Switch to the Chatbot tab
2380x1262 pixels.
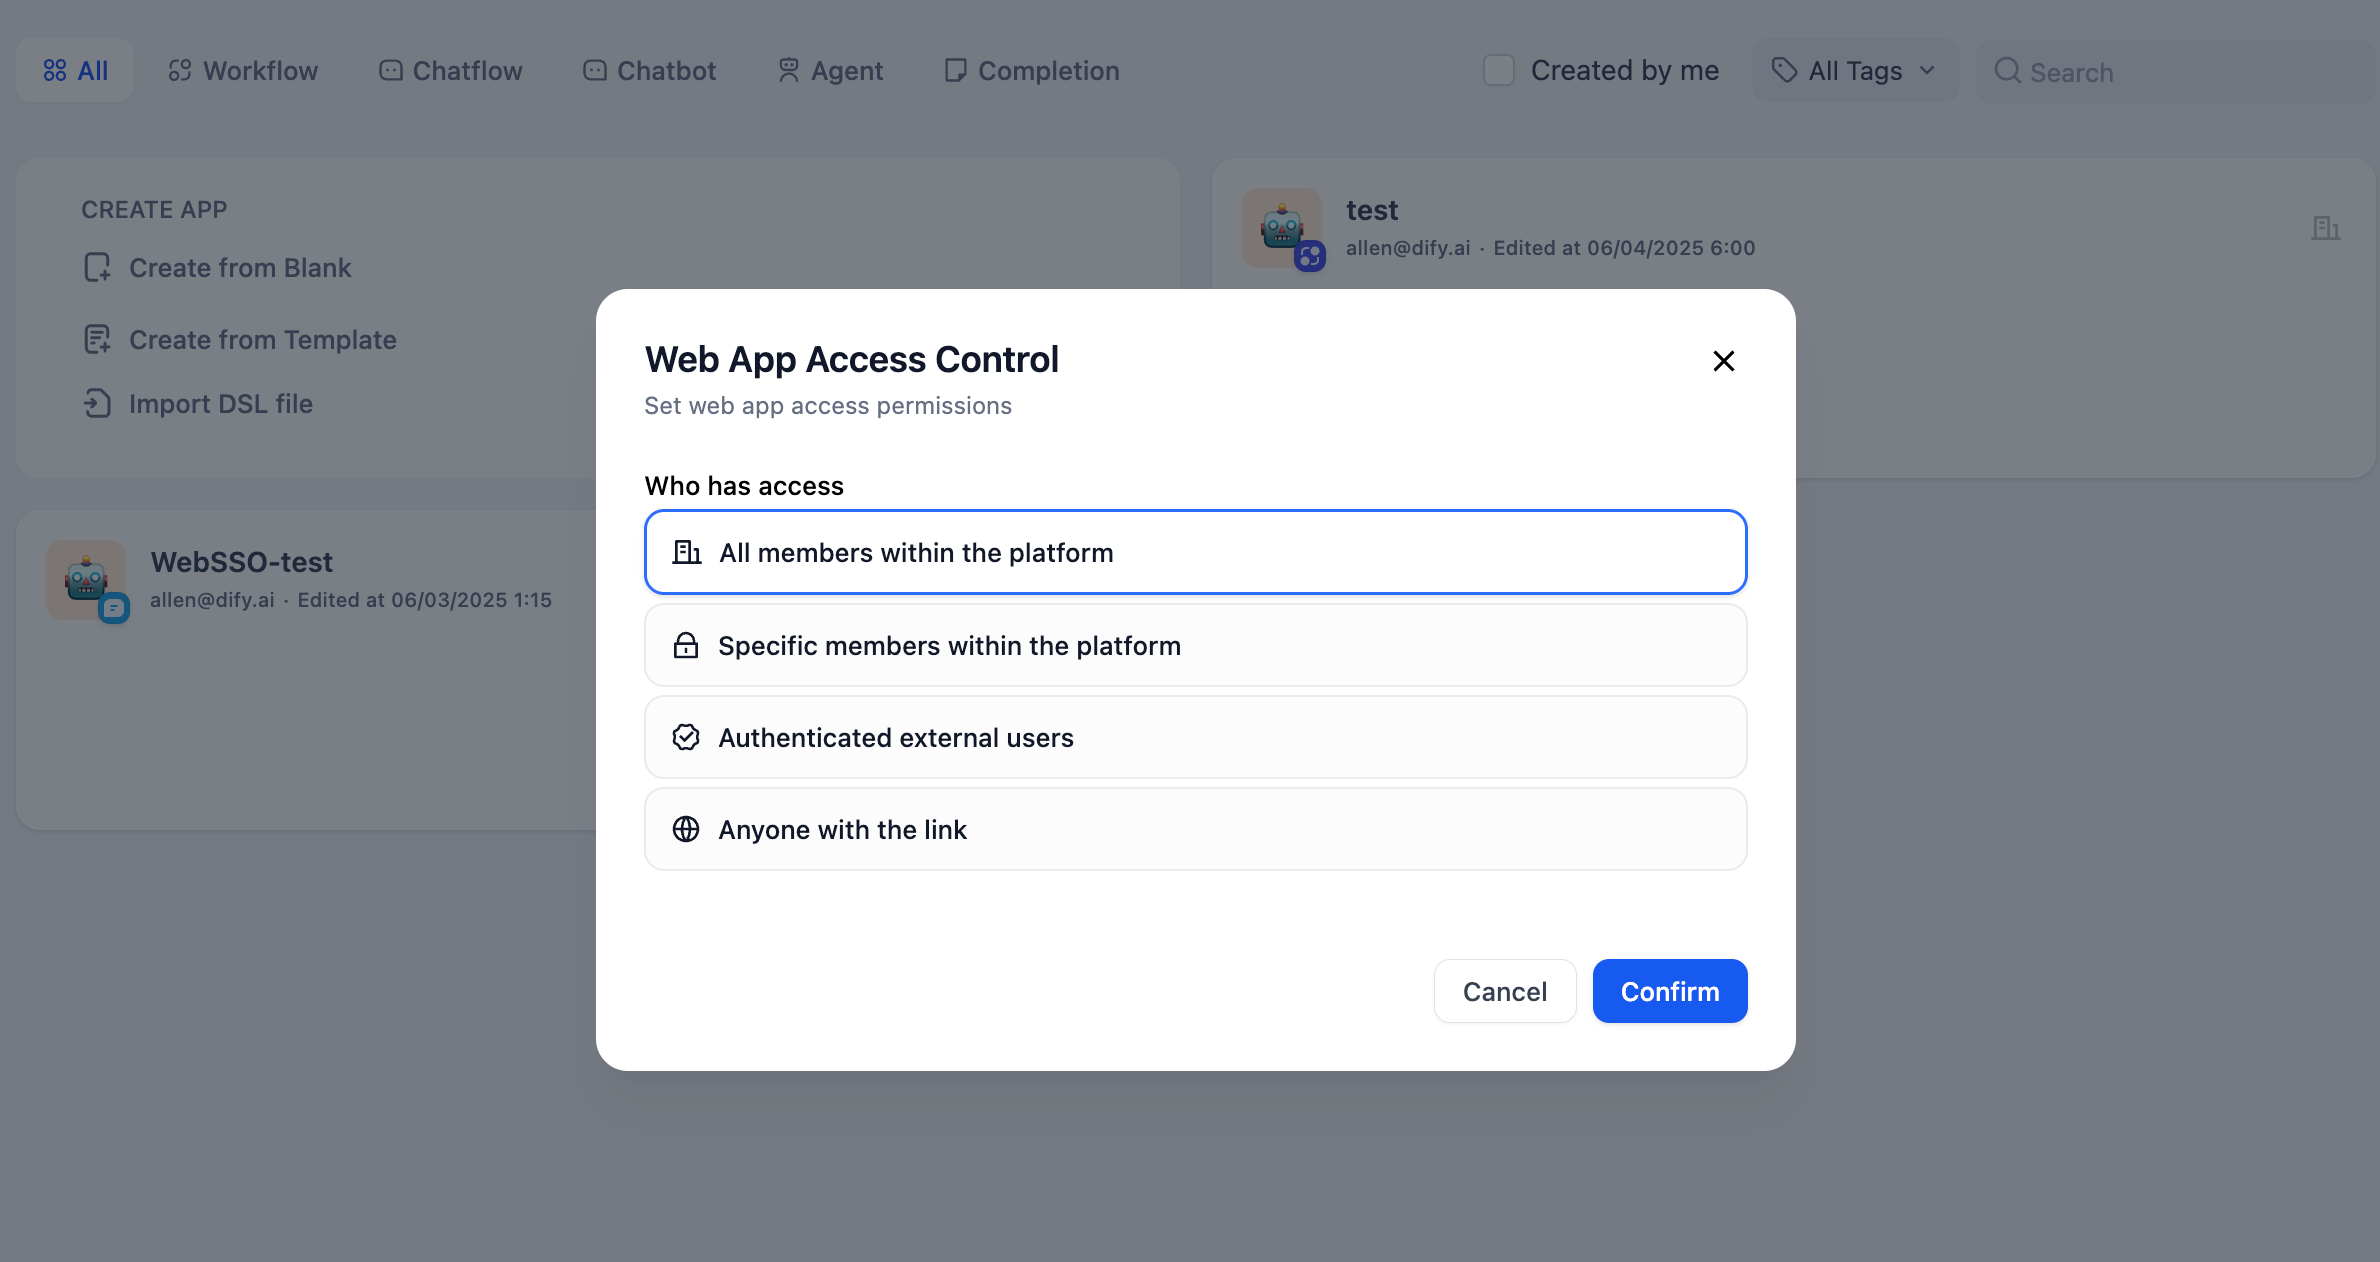[650, 71]
